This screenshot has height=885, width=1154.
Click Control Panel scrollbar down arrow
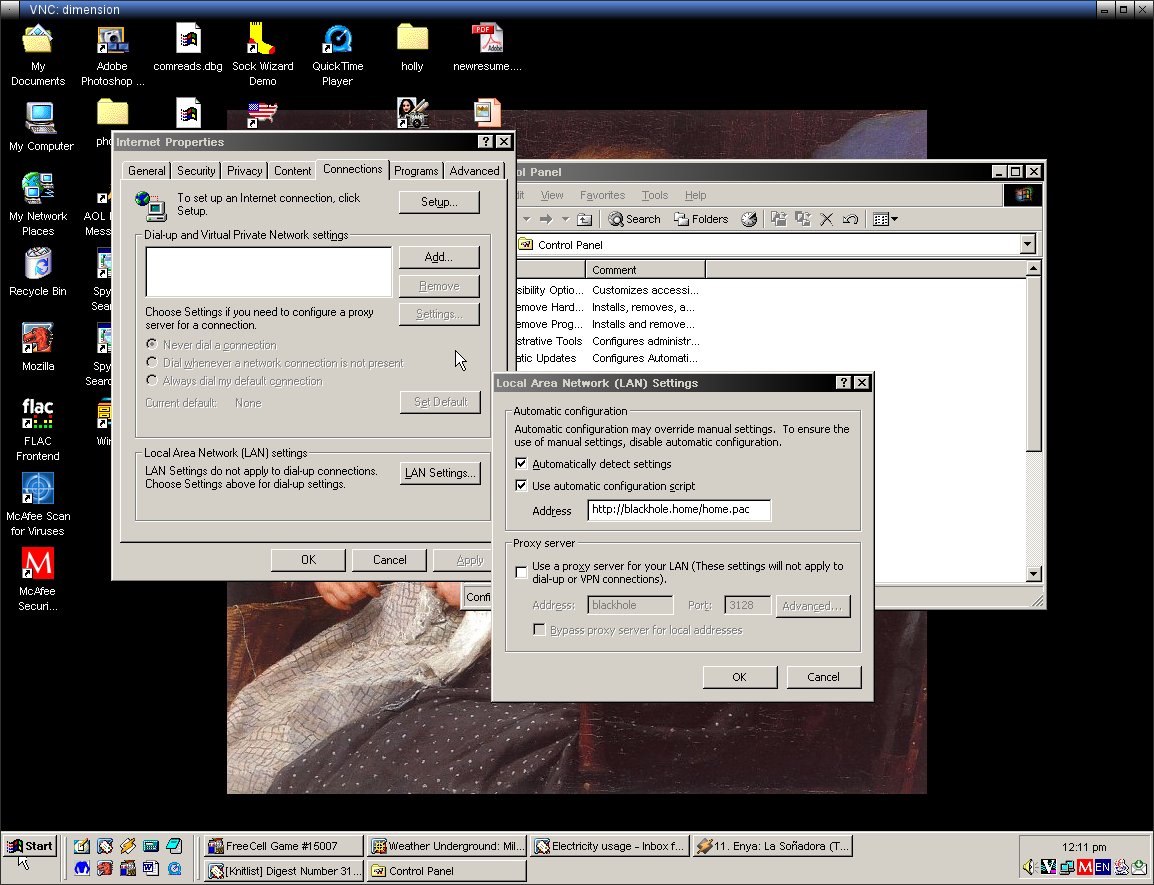coord(1033,574)
